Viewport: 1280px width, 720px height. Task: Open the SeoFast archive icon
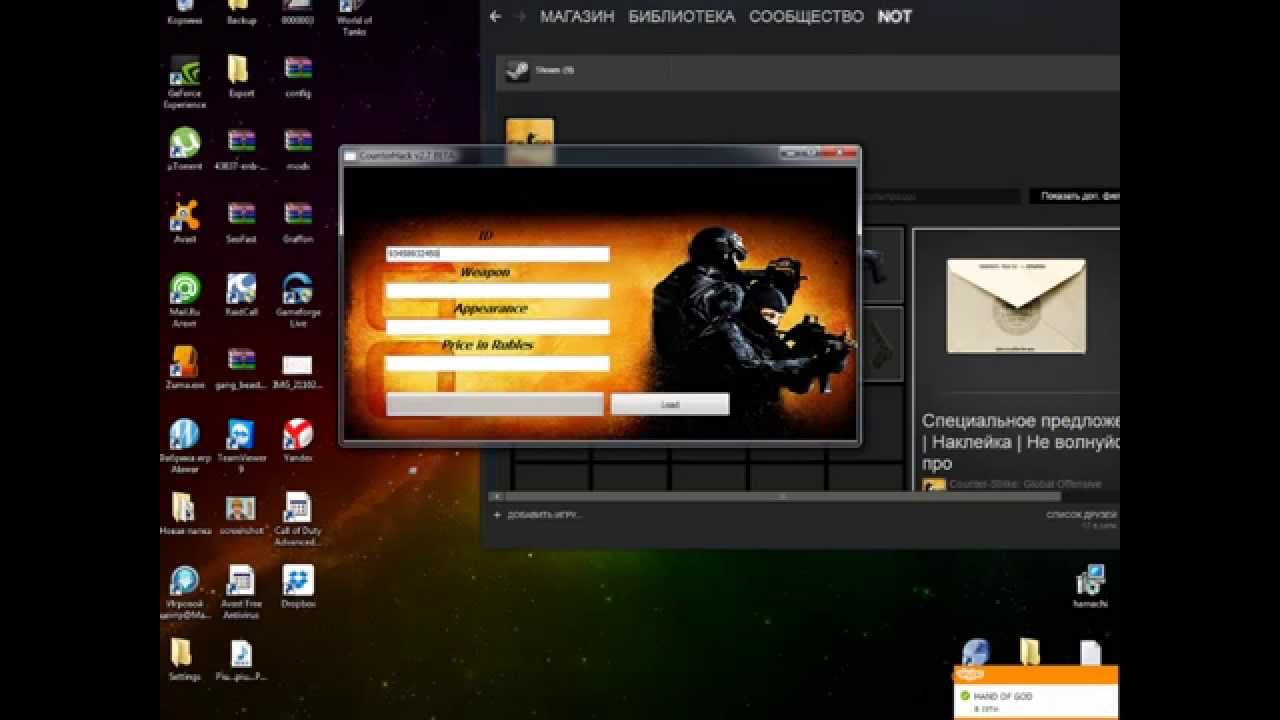point(241,222)
